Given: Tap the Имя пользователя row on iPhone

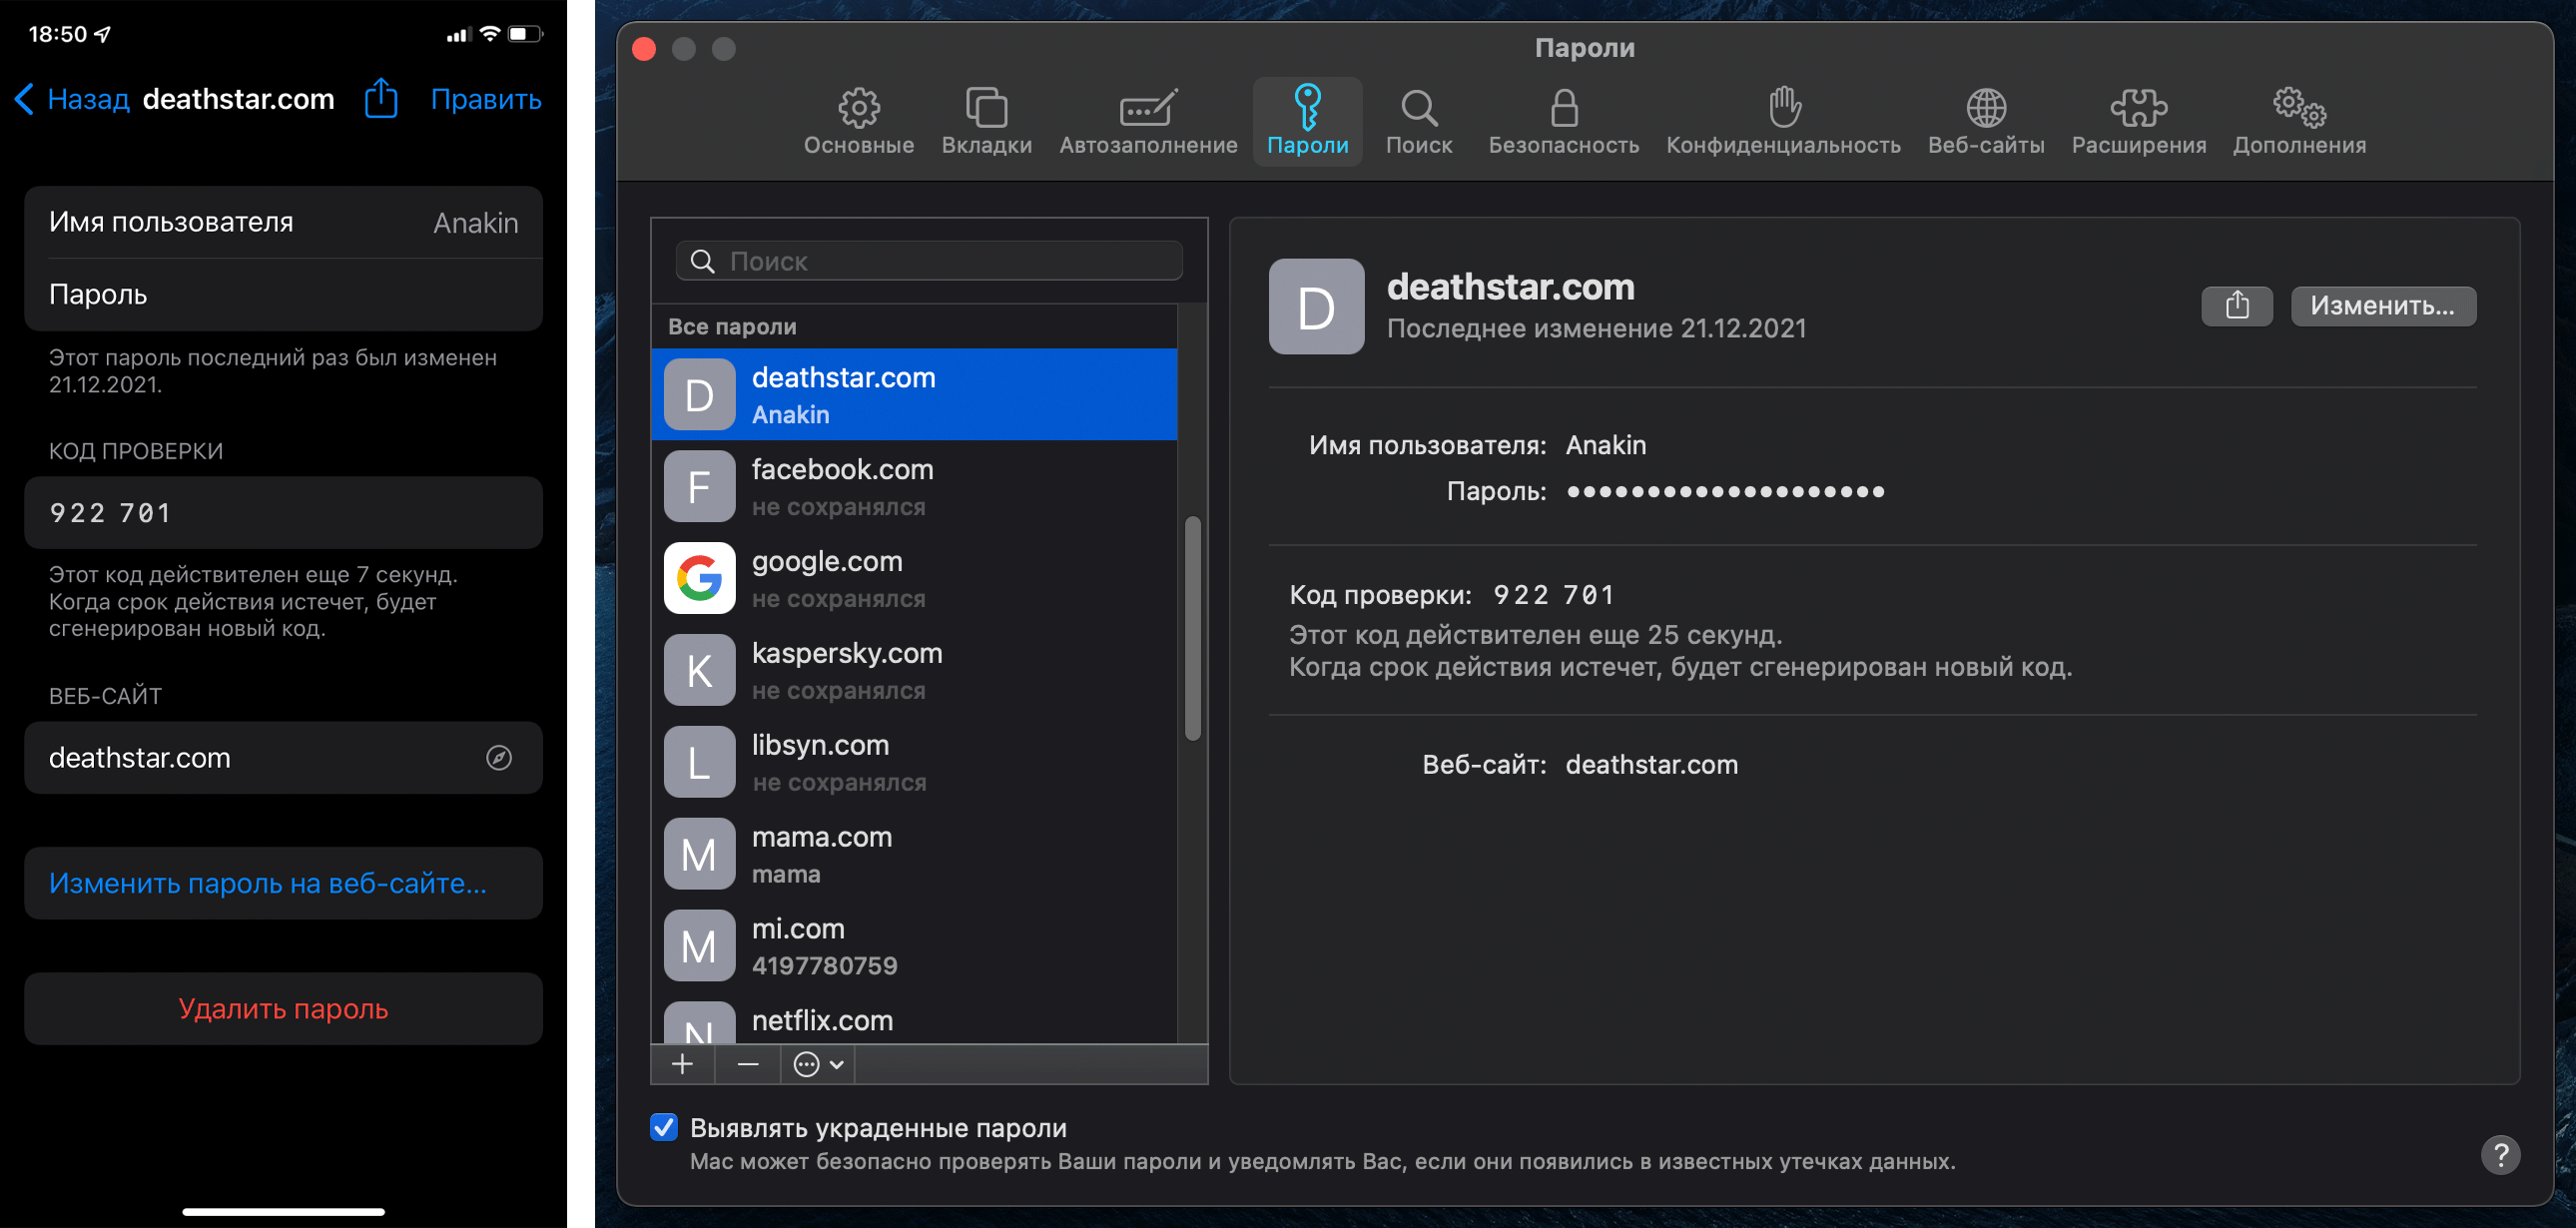Looking at the screenshot, I should [x=283, y=222].
